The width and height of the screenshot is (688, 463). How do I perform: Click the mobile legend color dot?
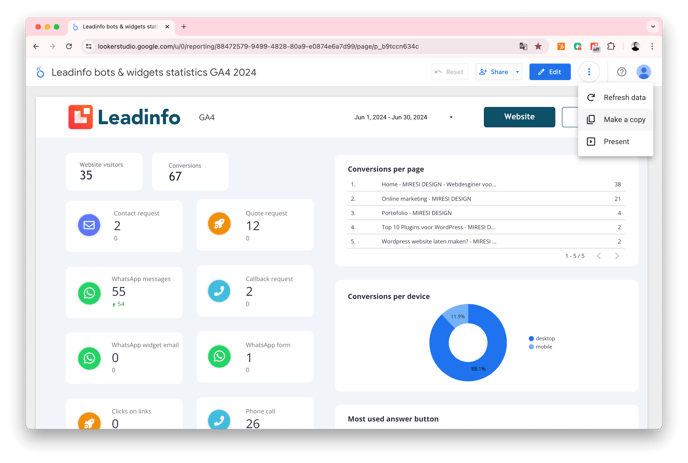531,347
